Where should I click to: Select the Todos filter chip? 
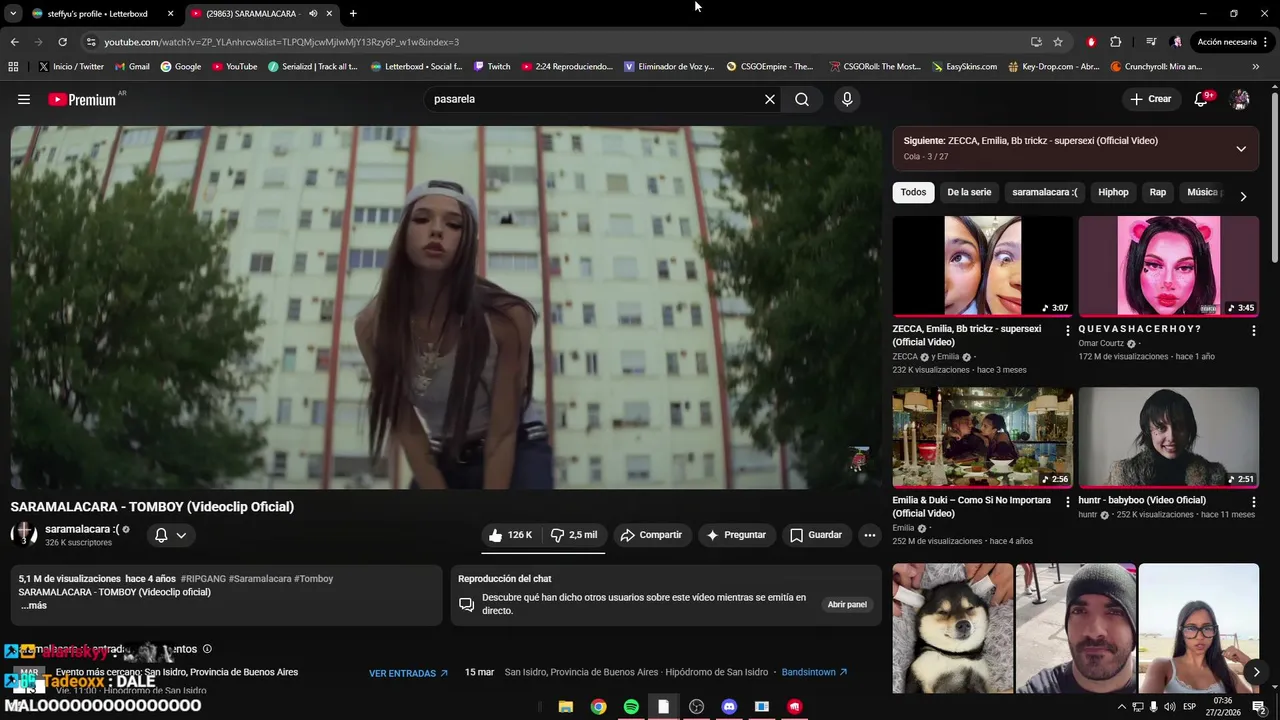913,192
